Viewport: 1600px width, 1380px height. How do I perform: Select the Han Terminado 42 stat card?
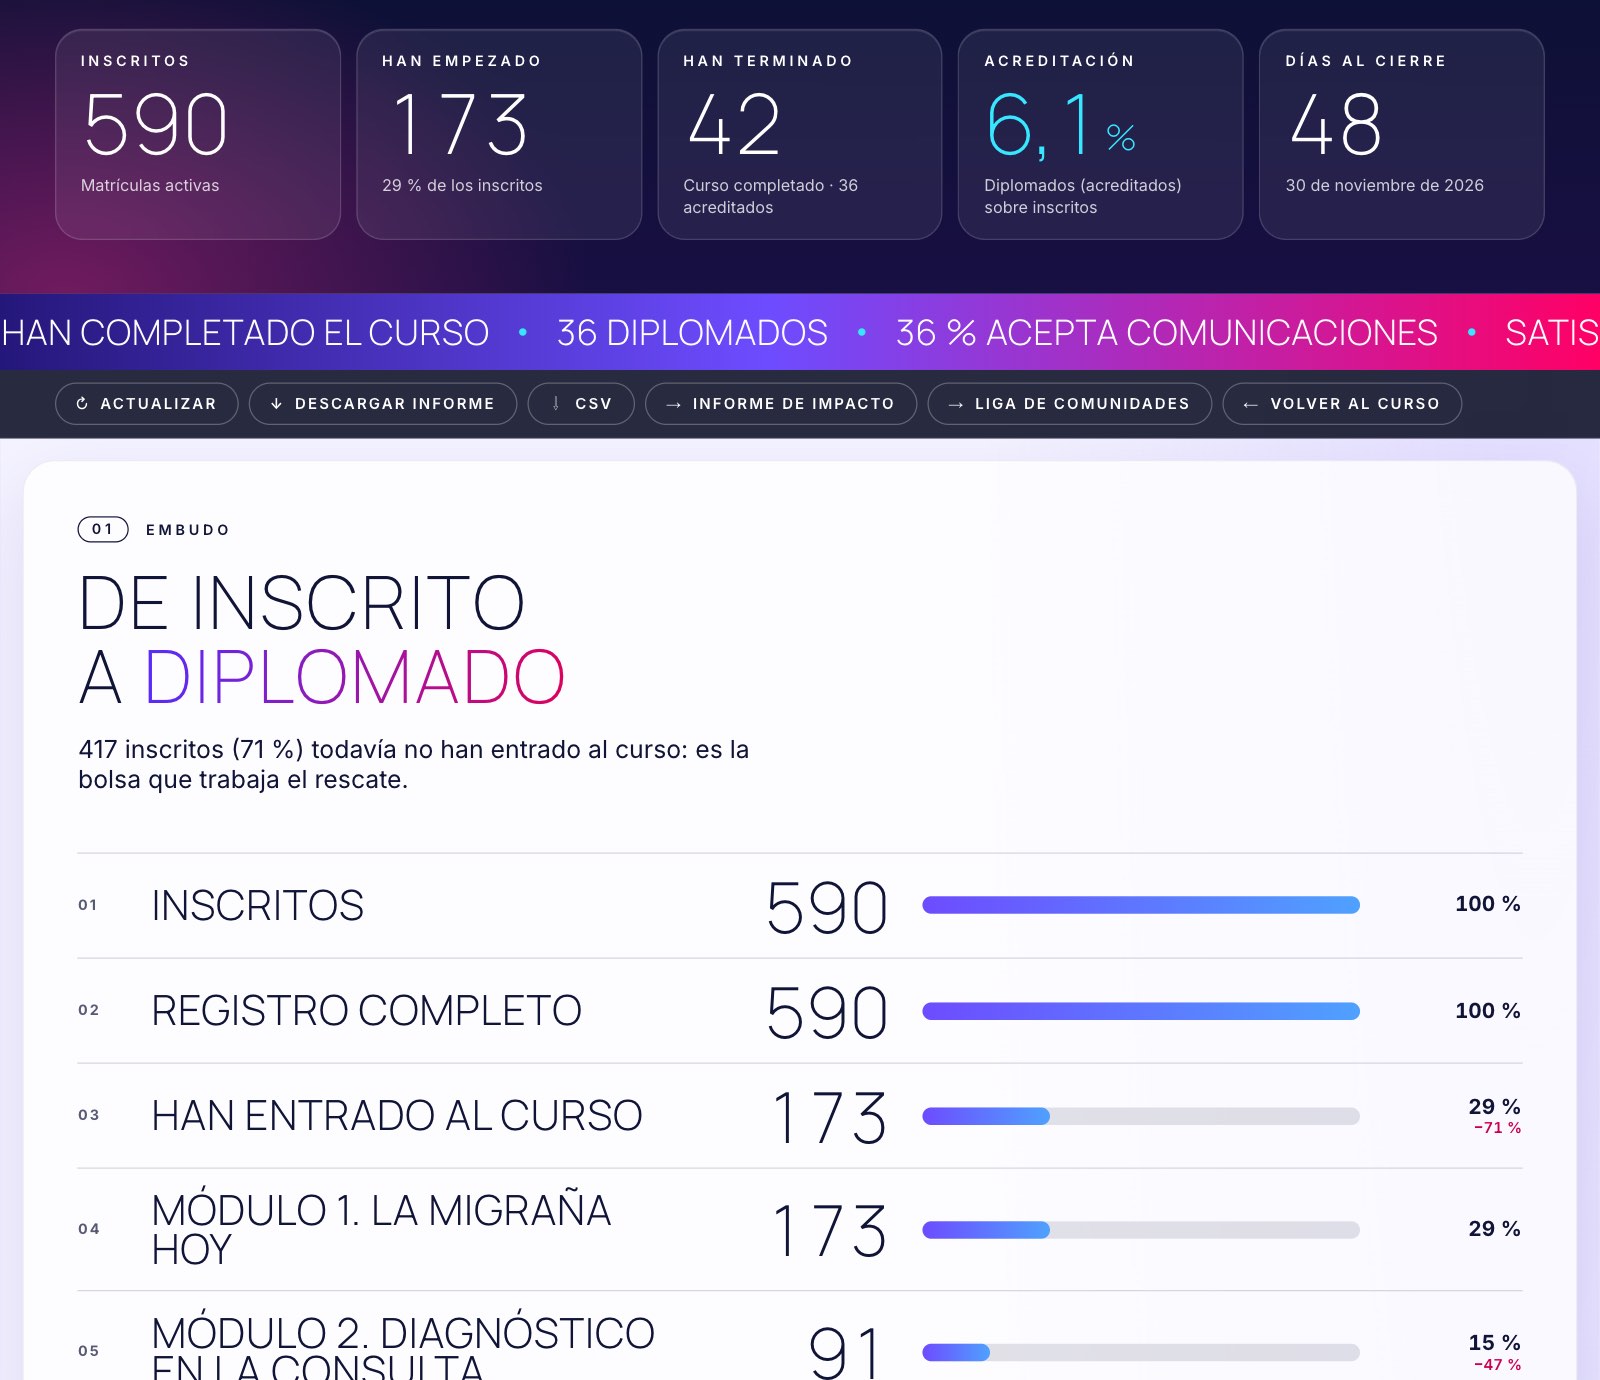800,134
